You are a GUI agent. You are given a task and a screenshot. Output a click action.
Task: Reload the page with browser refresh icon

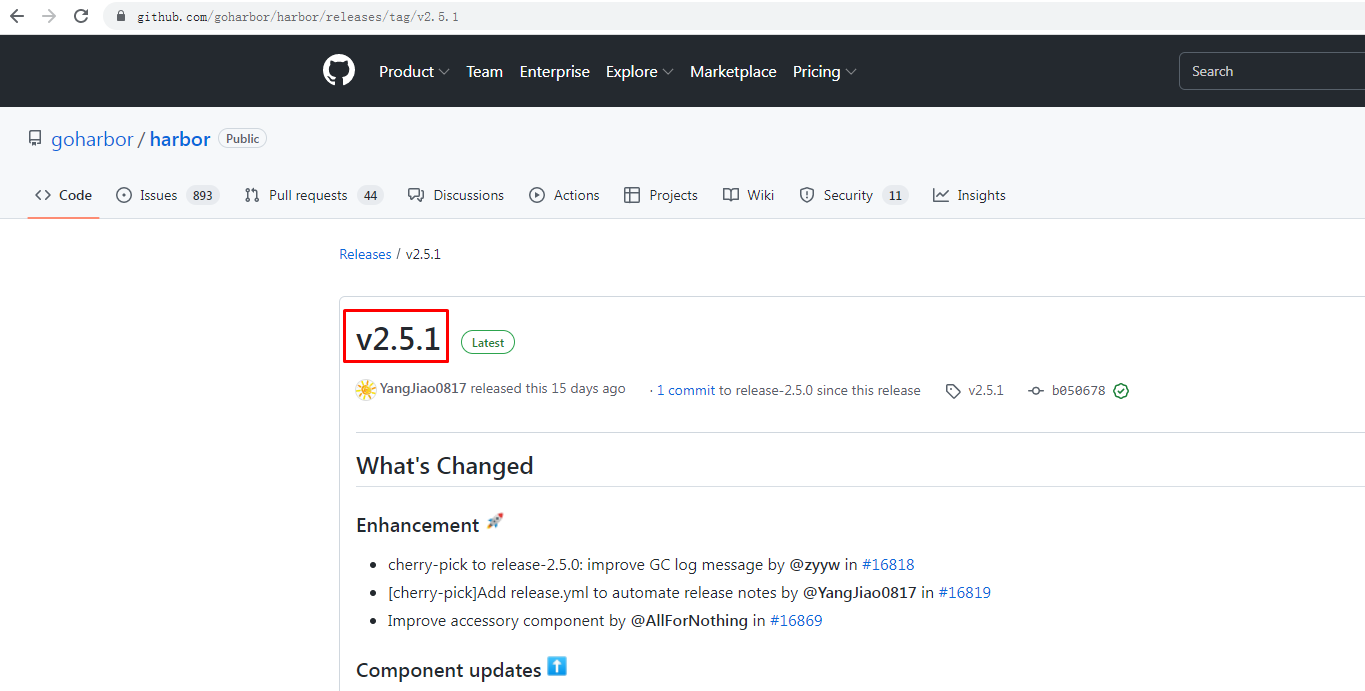pos(82,16)
